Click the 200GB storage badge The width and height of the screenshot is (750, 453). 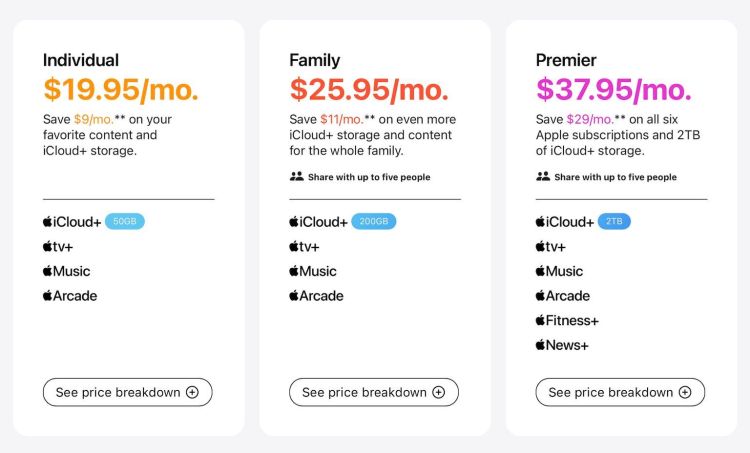(373, 222)
